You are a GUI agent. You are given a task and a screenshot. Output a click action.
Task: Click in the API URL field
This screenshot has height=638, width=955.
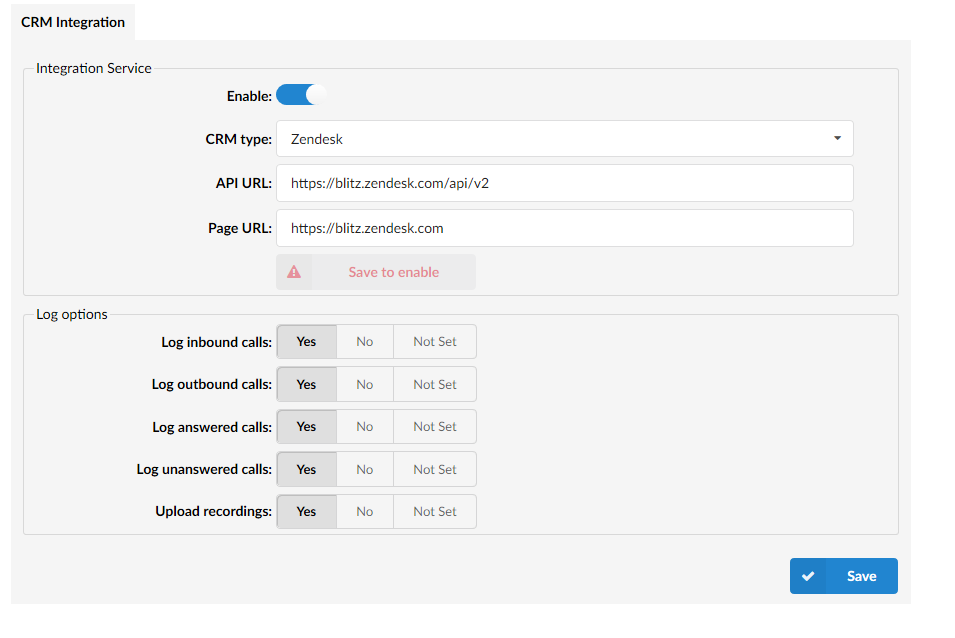coord(564,184)
